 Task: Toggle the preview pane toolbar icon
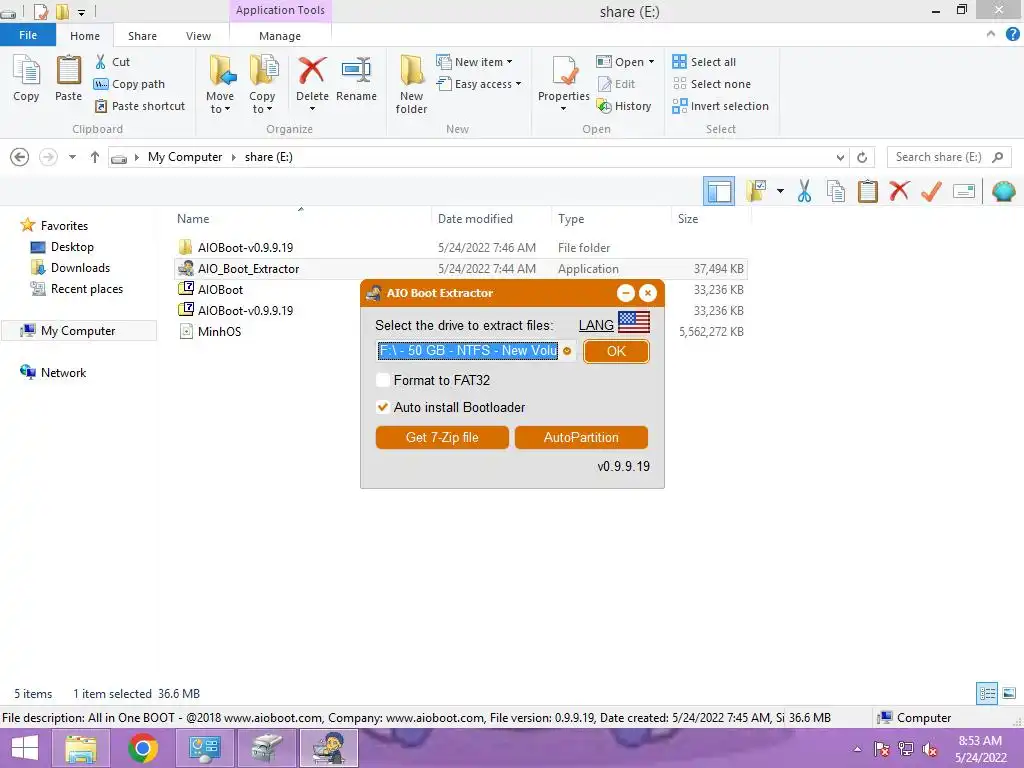coord(719,191)
